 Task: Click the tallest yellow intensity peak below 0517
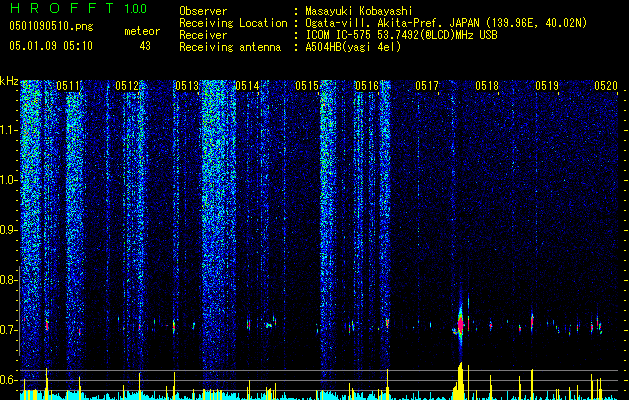click(x=461, y=381)
